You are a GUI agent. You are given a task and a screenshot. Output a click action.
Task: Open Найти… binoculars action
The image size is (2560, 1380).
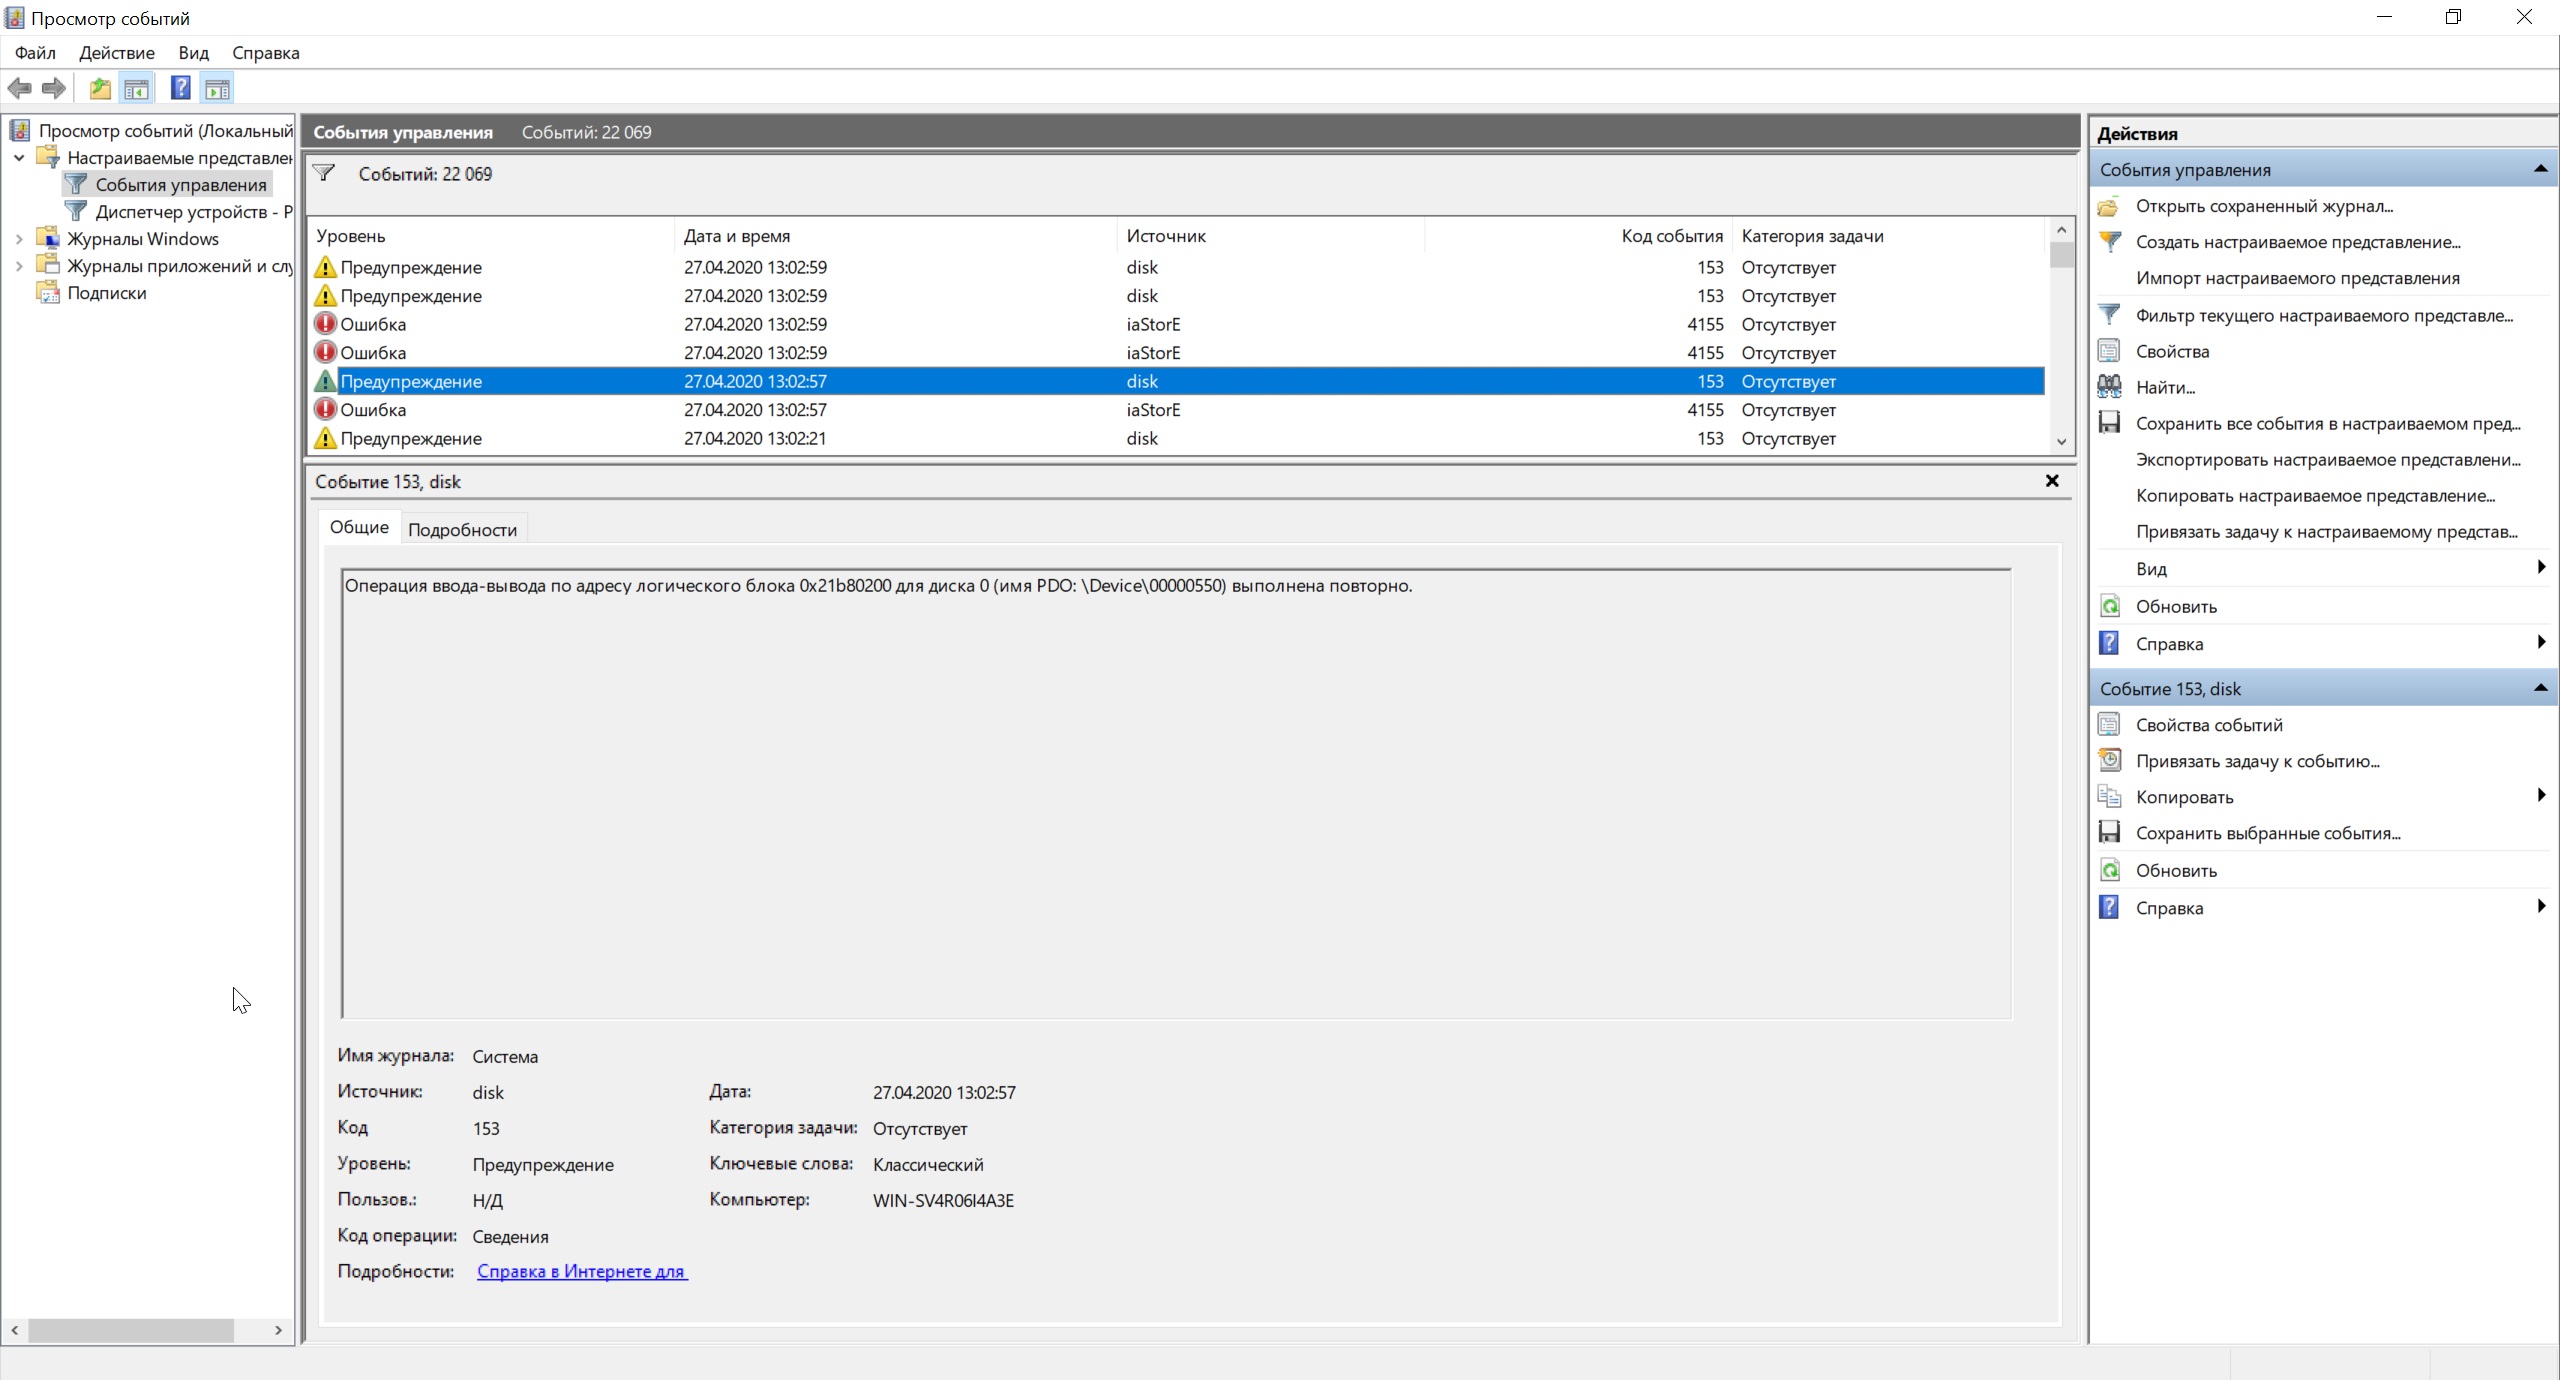[x=2165, y=387]
